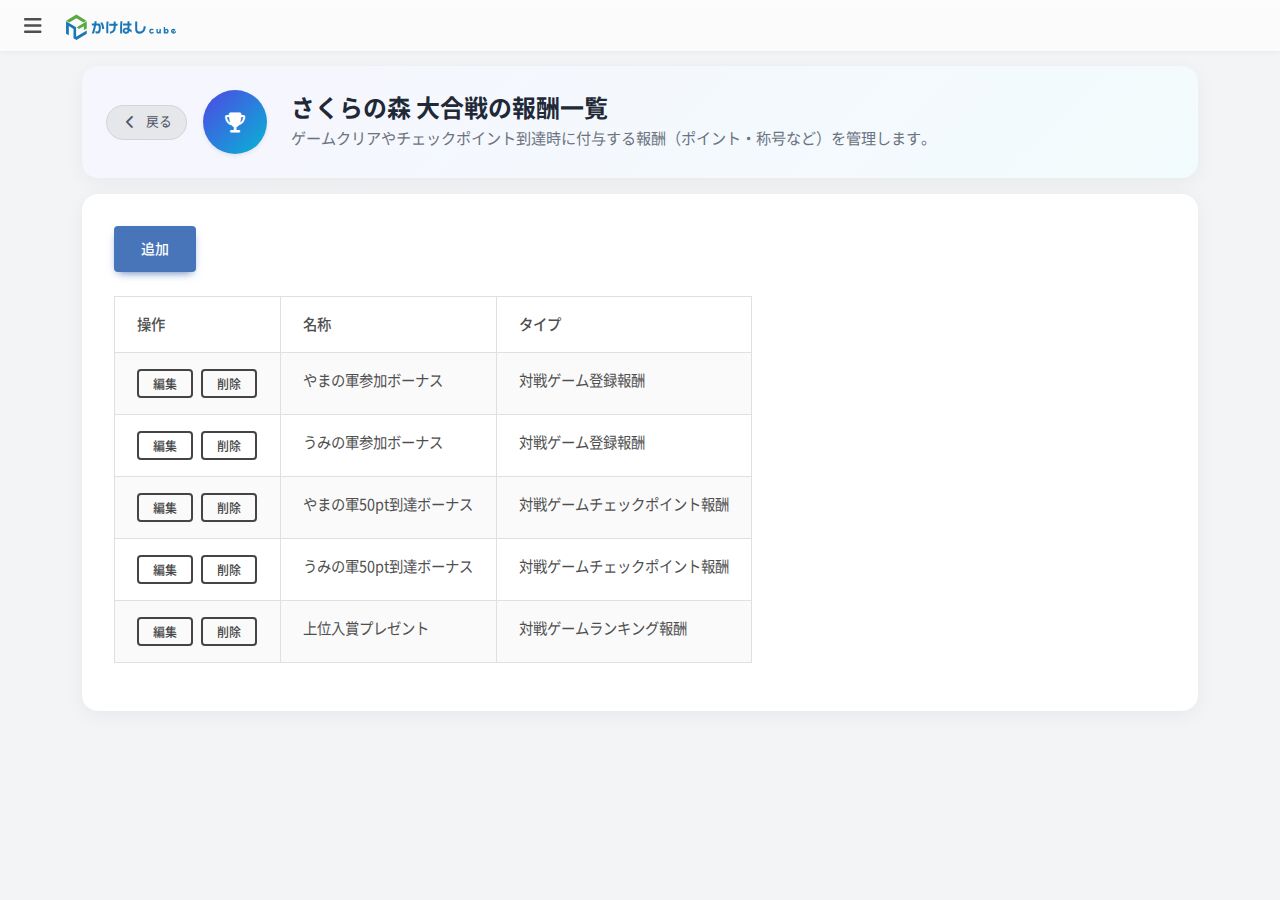Select the やまの軍50pt到達ボーナス name cell
This screenshot has width=1280, height=900.
tap(389, 508)
